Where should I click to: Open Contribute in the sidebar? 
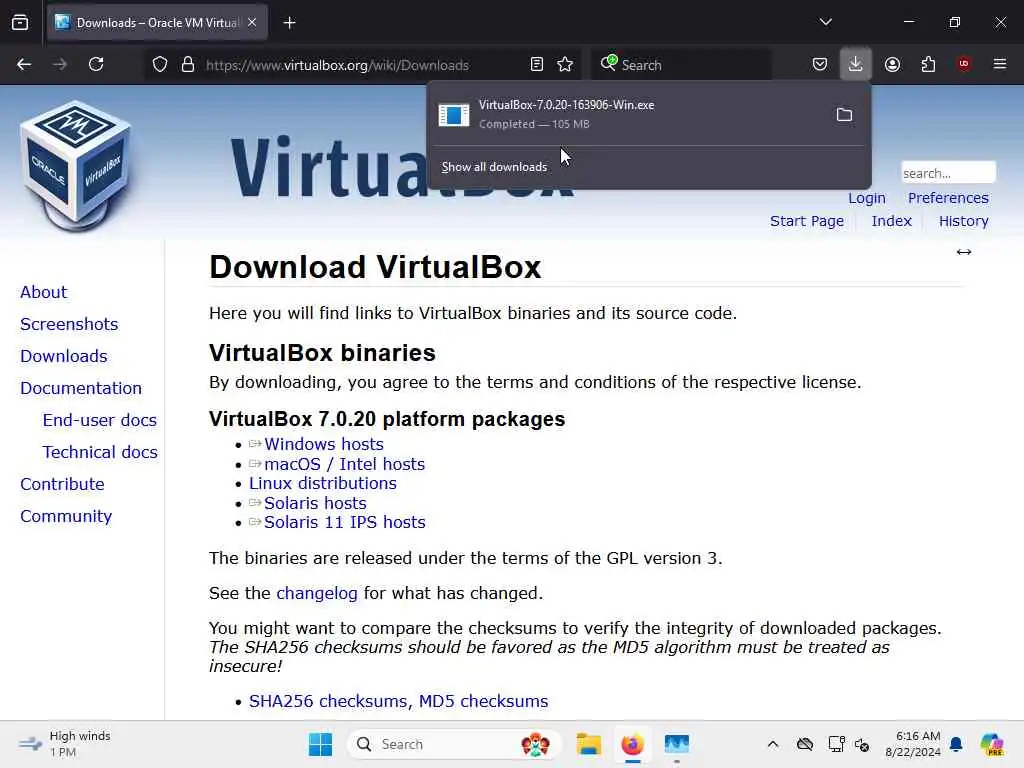(x=62, y=484)
